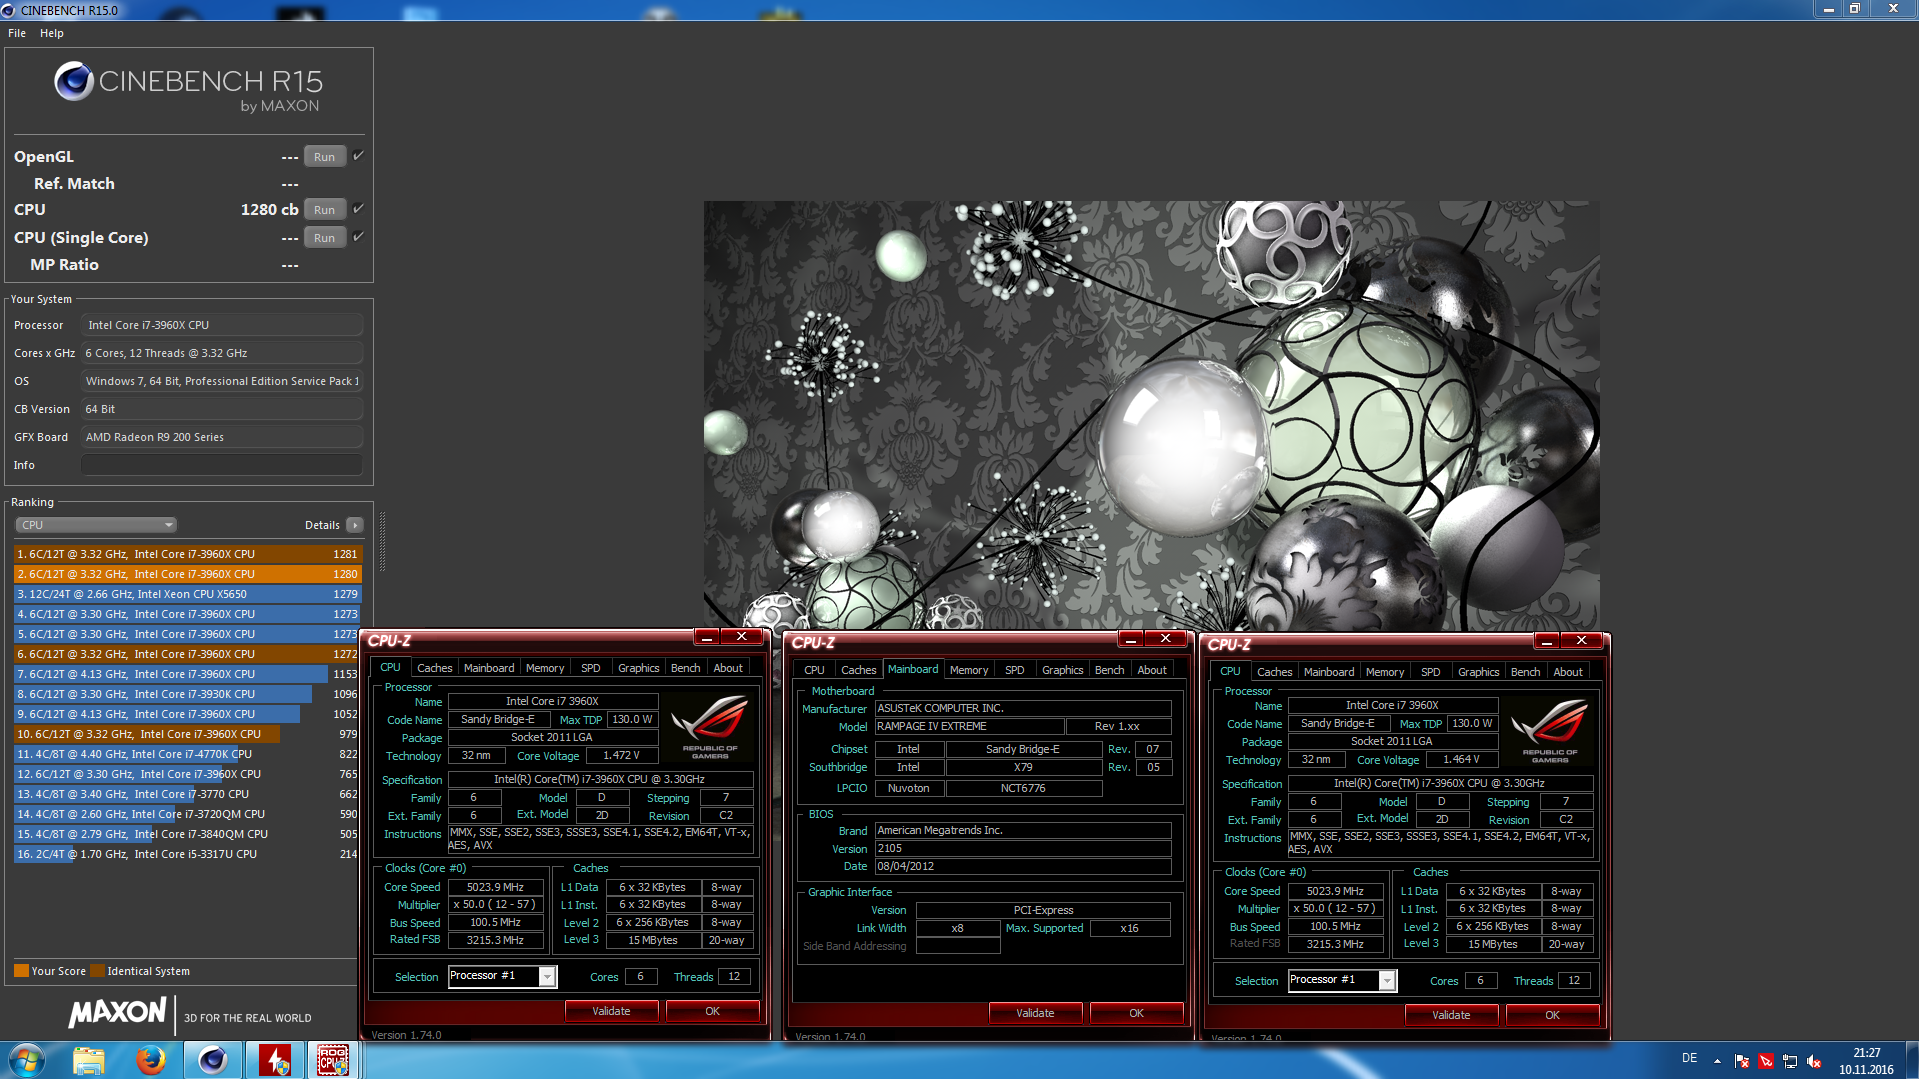Viewport: 1919px width, 1079px height.
Task: Select the i7-4770K ranking entry
Action: click(x=187, y=754)
